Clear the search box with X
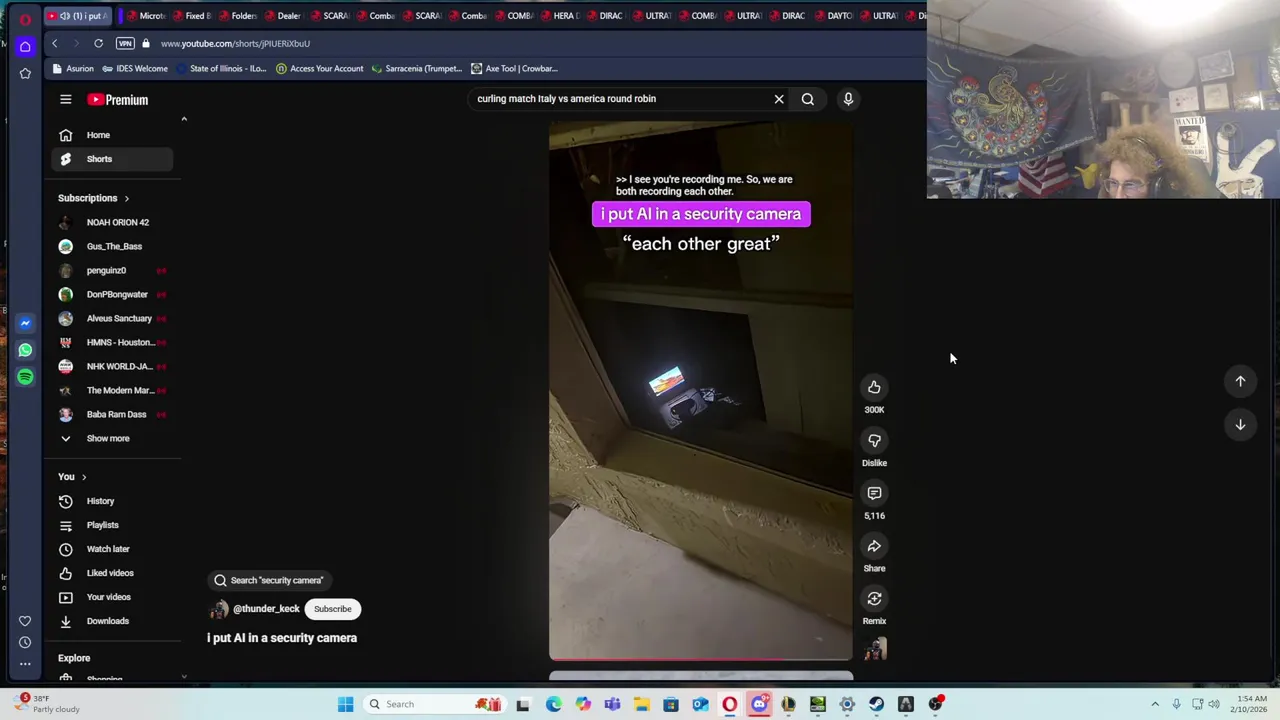The image size is (1280, 720). (x=779, y=99)
